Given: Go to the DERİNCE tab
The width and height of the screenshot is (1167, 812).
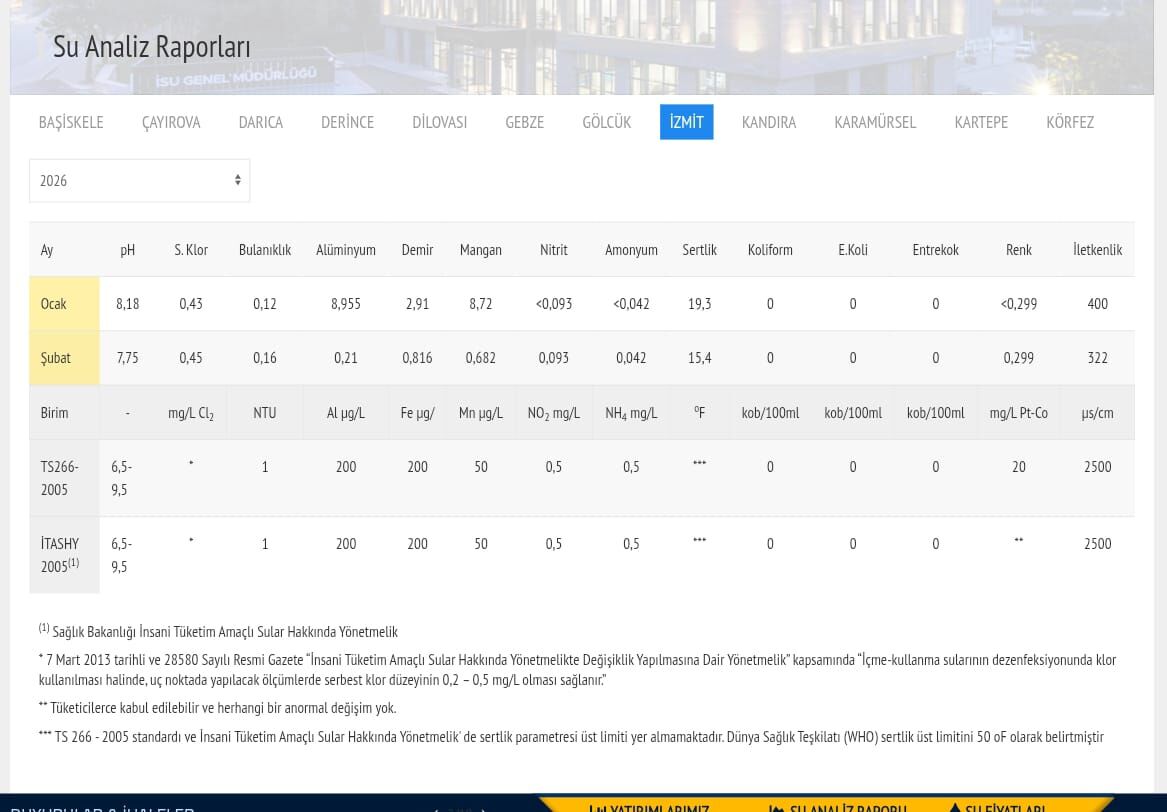Looking at the screenshot, I should [347, 122].
